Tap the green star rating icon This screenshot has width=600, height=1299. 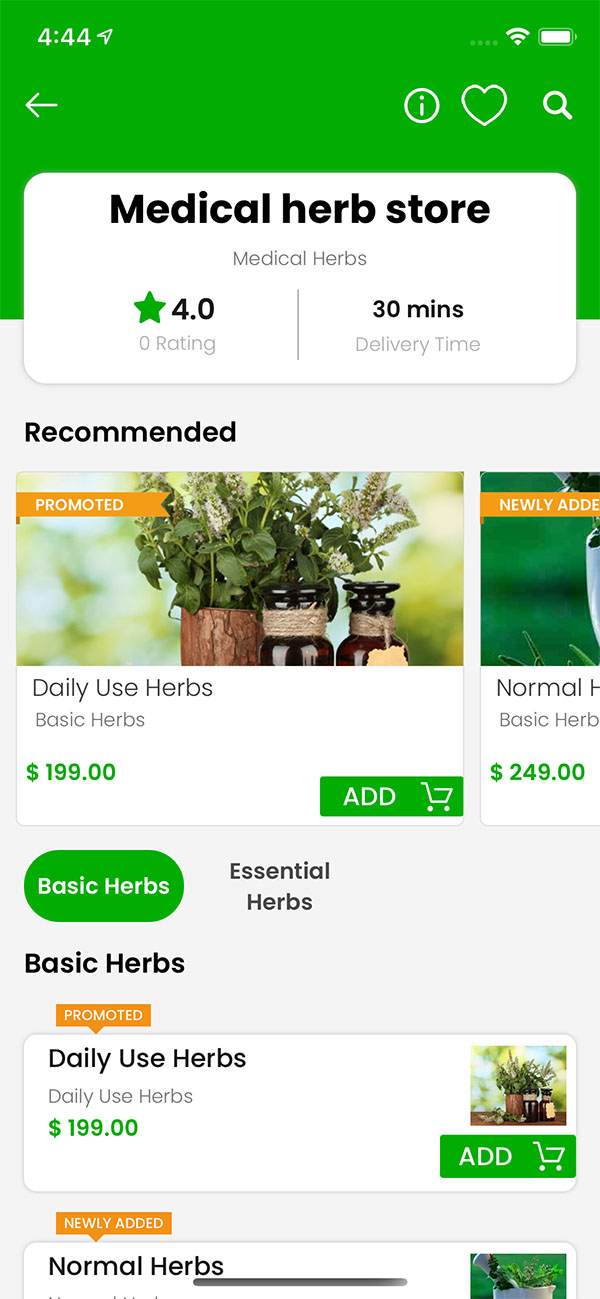pos(149,308)
